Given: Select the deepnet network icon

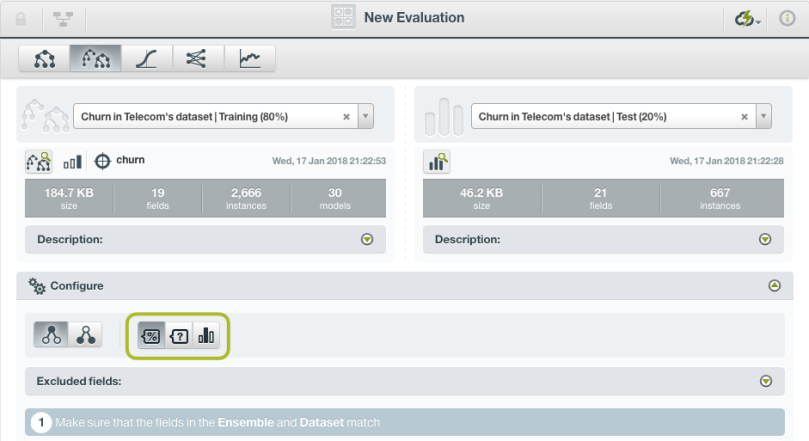Looking at the screenshot, I should click(198, 59).
